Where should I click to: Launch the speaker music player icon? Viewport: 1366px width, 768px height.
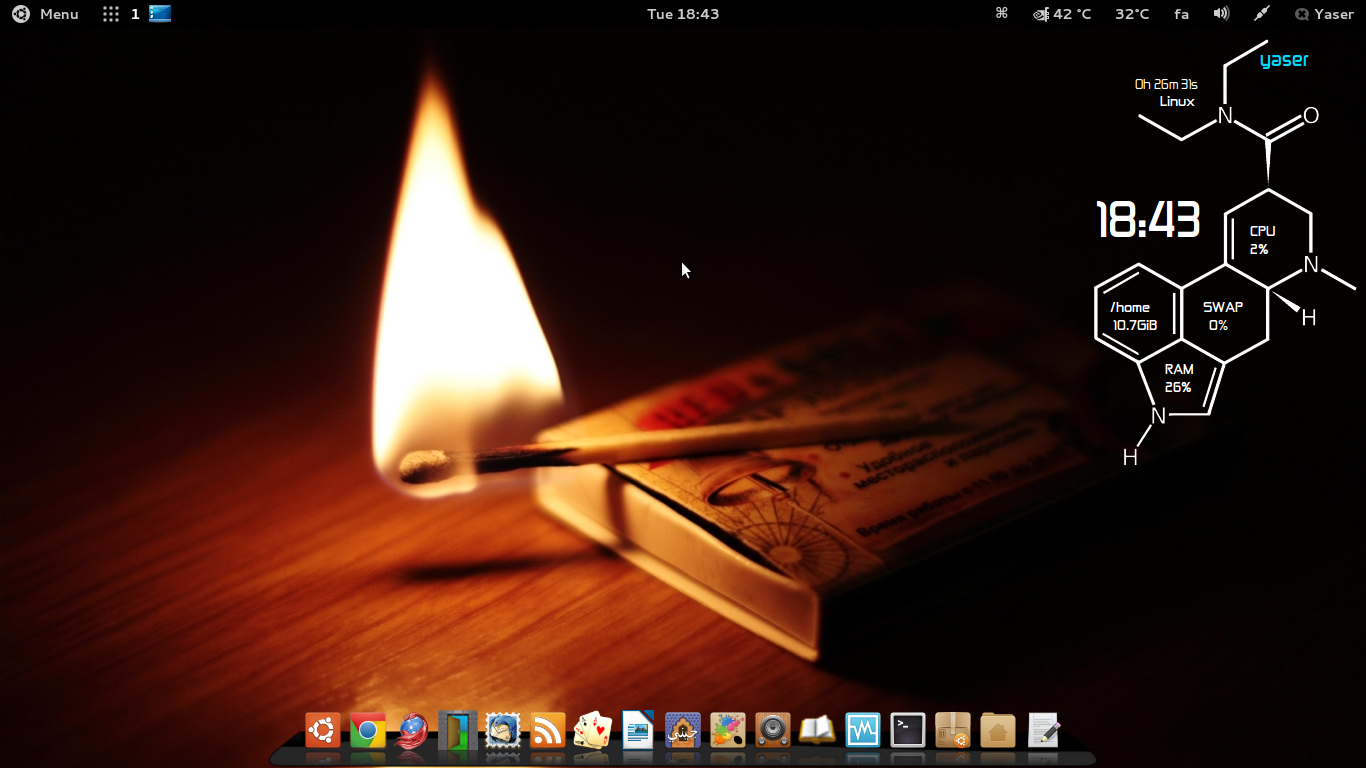coord(772,731)
